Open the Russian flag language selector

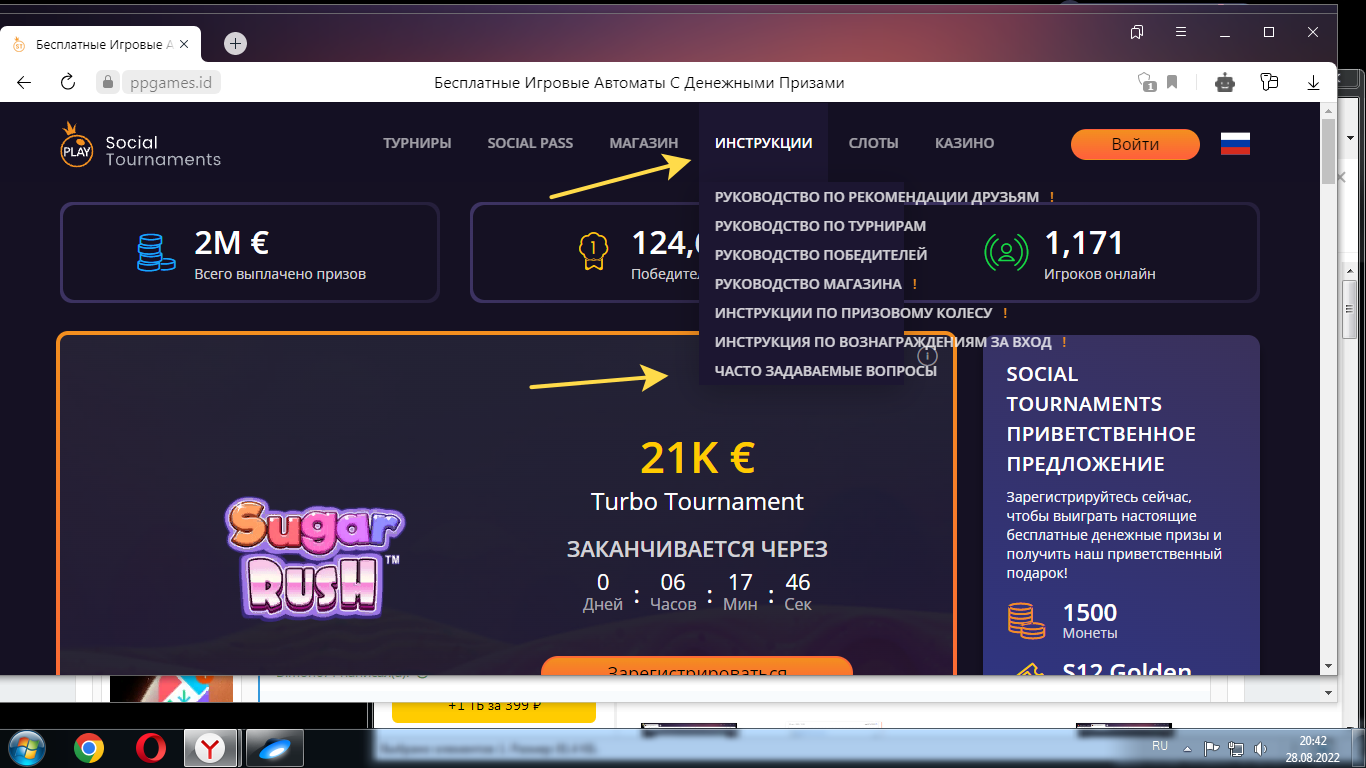(x=1236, y=144)
